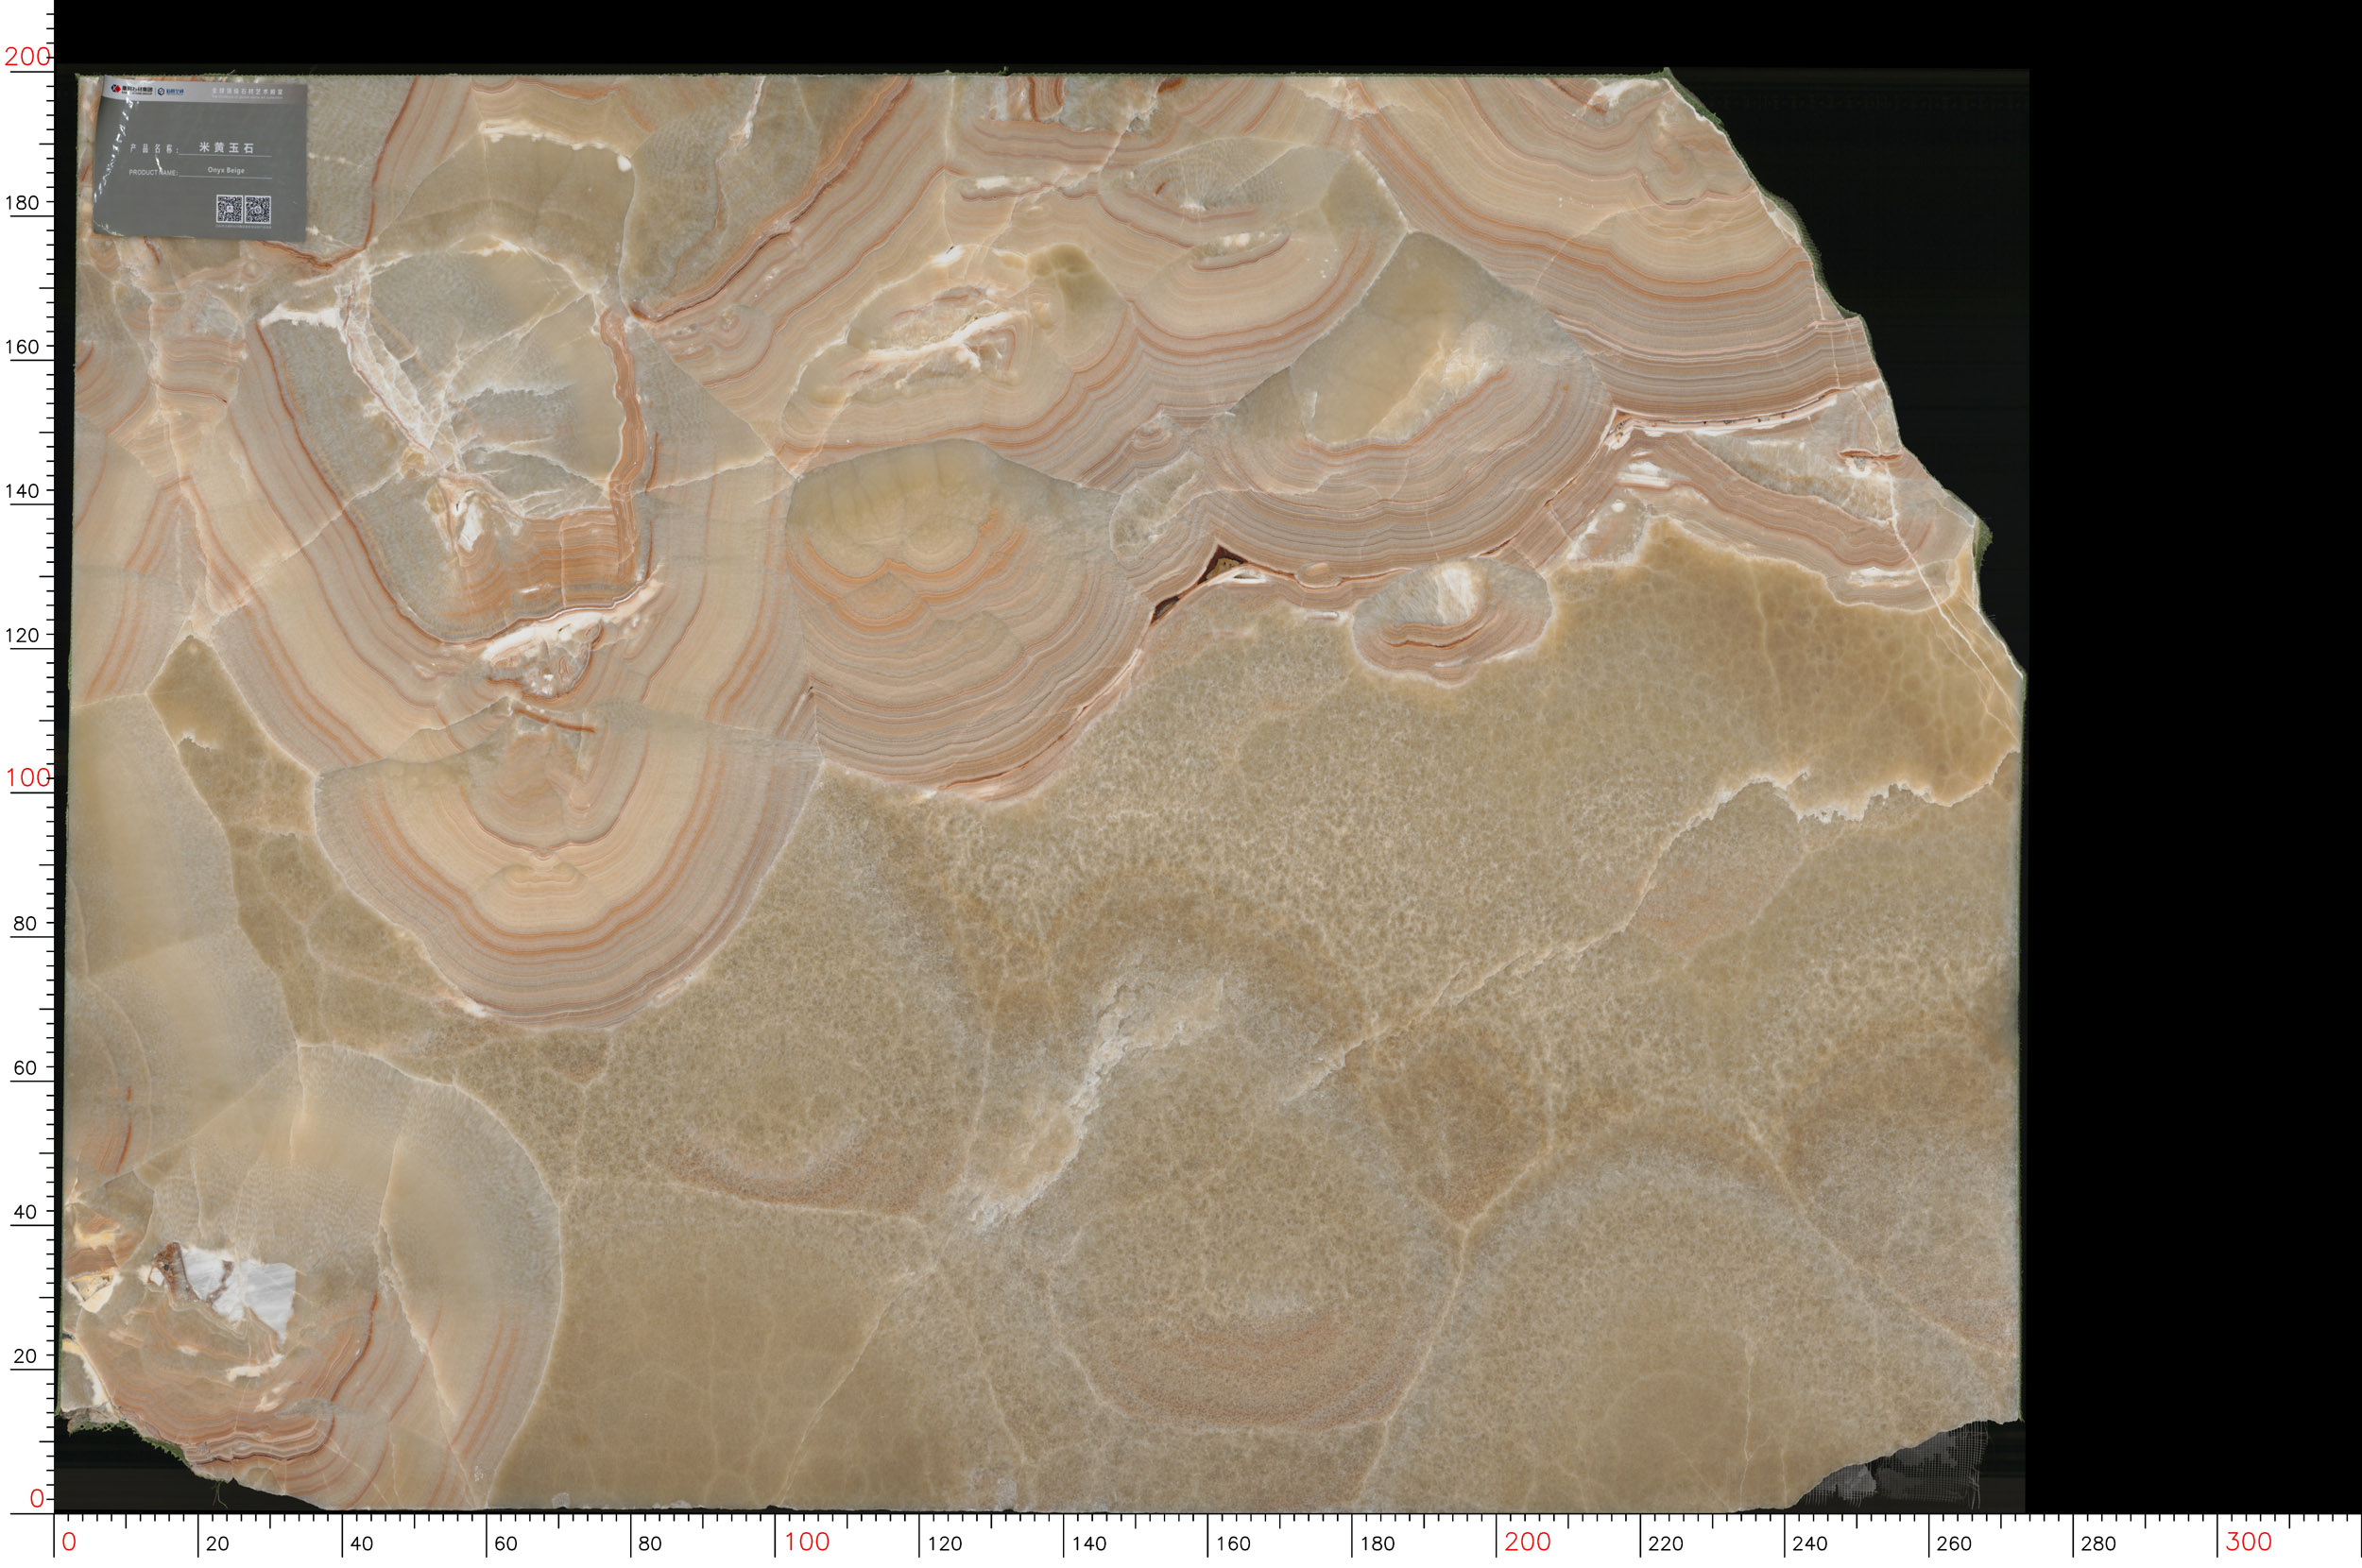Click the Chinese product name 米黄玉石
The height and width of the screenshot is (1568, 2362).
pyautogui.click(x=226, y=148)
